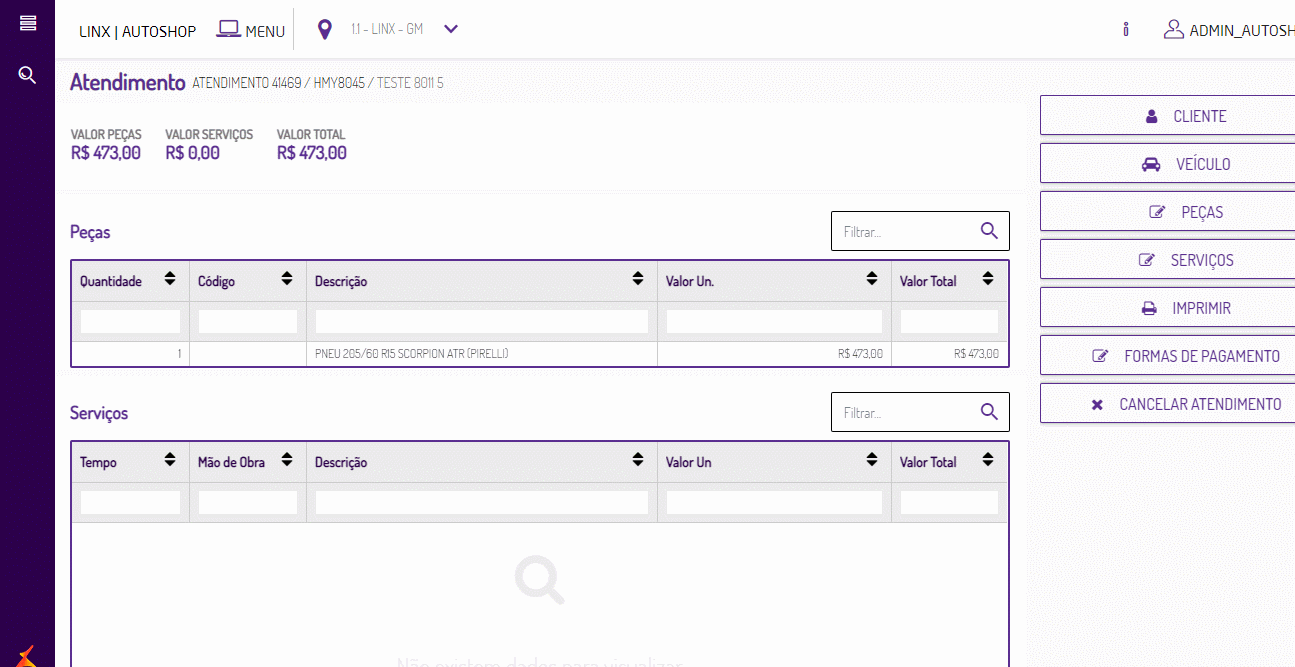Click Quantidade column filter box in Peças

click(x=130, y=321)
